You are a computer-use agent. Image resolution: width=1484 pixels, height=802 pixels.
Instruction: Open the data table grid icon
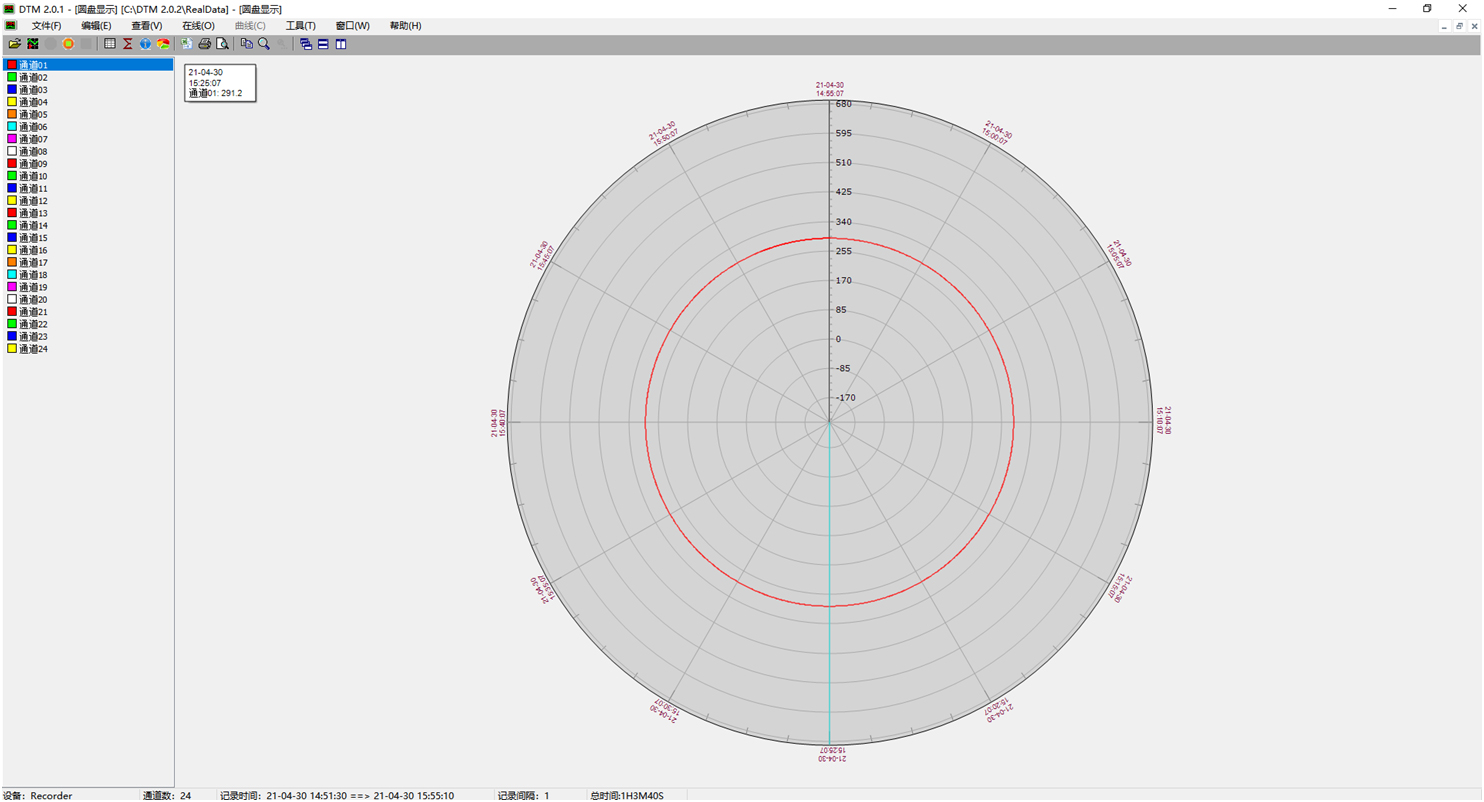pyautogui.click(x=110, y=44)
